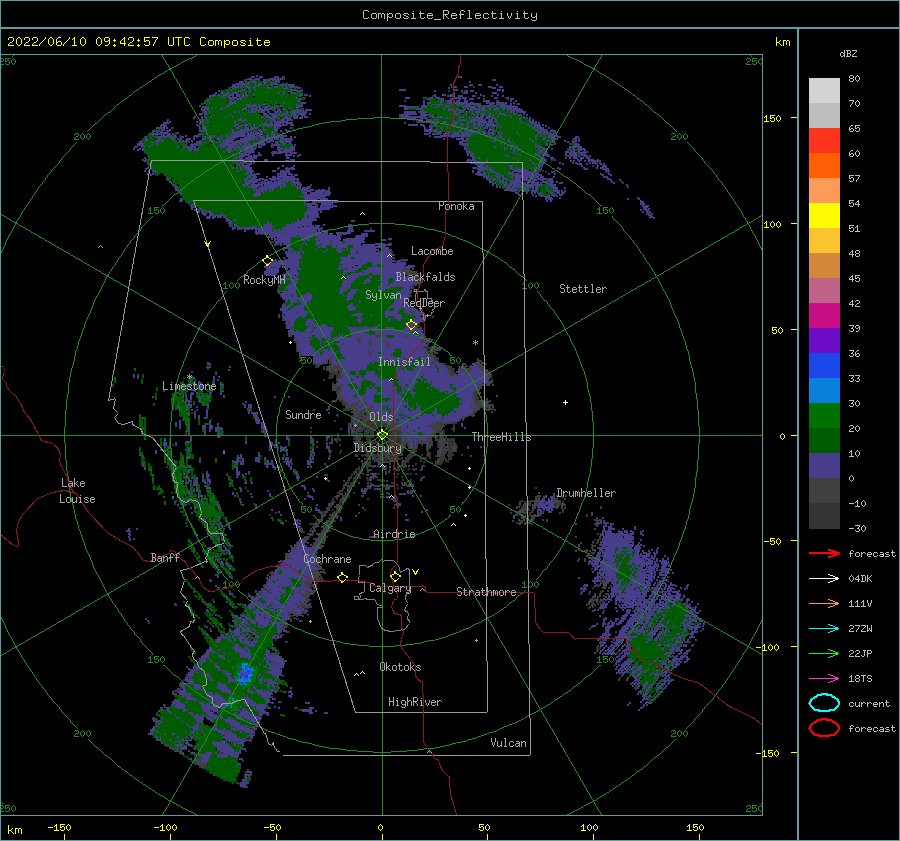Click the Innisfail town label
Screen dimensions: 900x841
click(404, 362)
